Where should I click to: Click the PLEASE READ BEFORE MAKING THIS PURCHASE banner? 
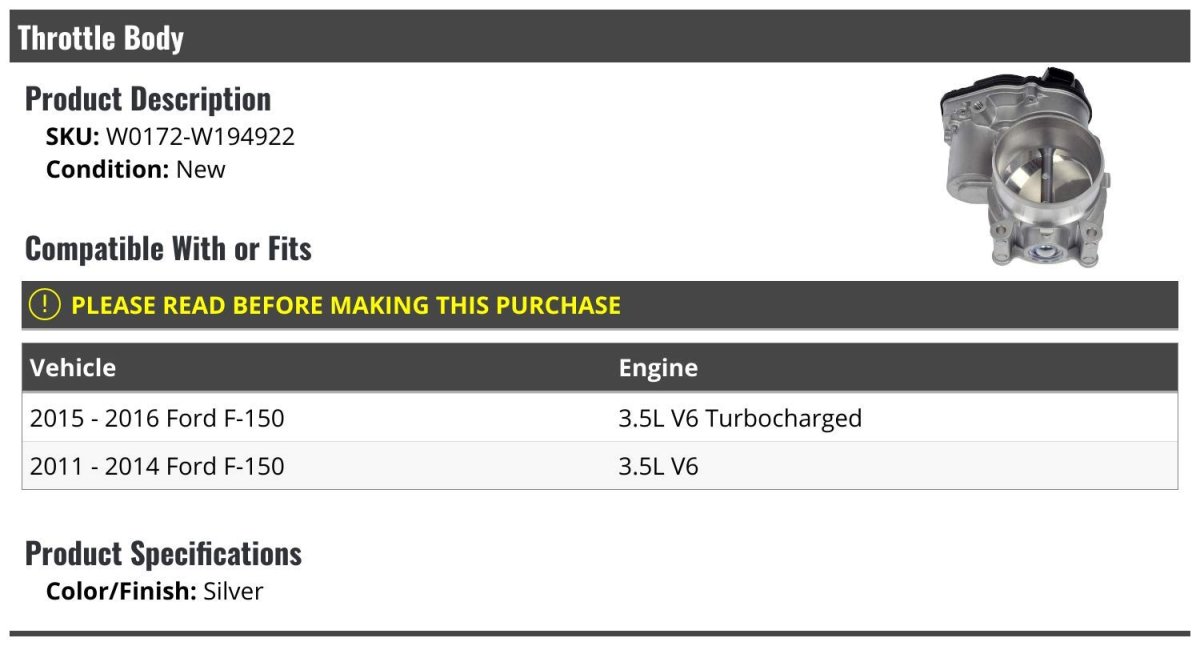(x=346, y=305)
